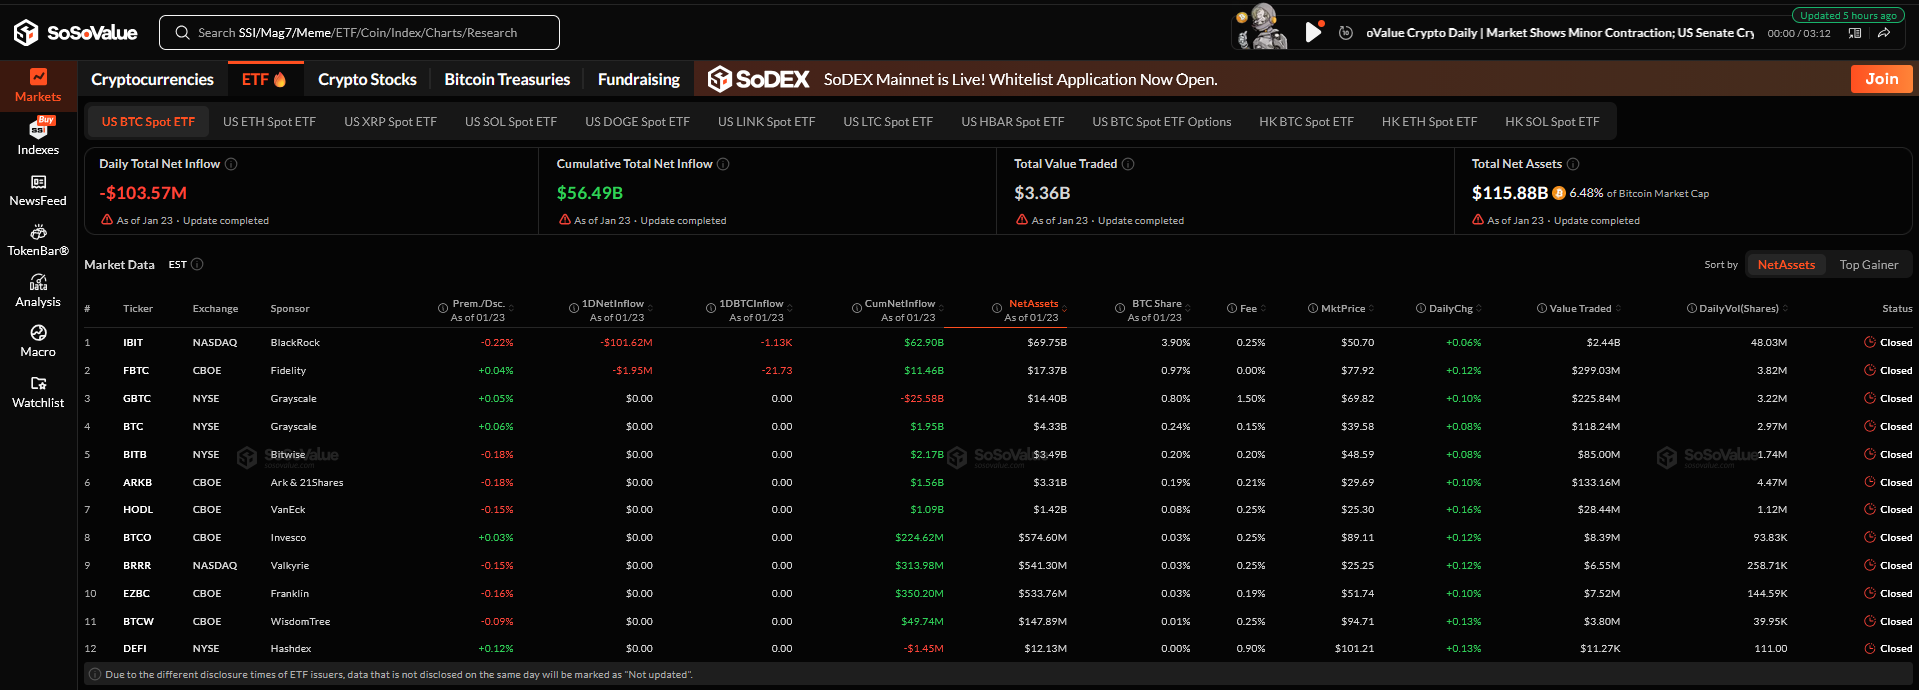1919x690 pixels.
Task: Click info icon of BTC Share column
Action: tap(1120, 308)
